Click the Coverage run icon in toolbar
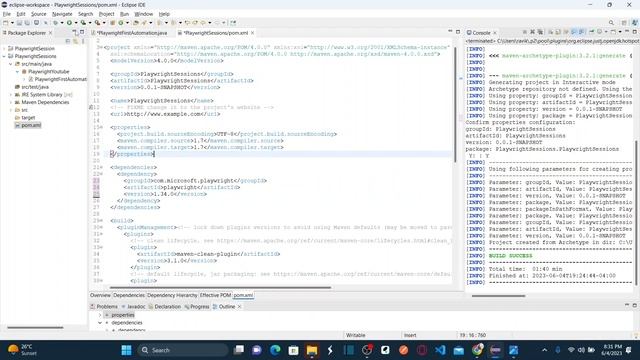Image resolution: width=640 pixels, height=360 pixels. (x=83, y=23)
